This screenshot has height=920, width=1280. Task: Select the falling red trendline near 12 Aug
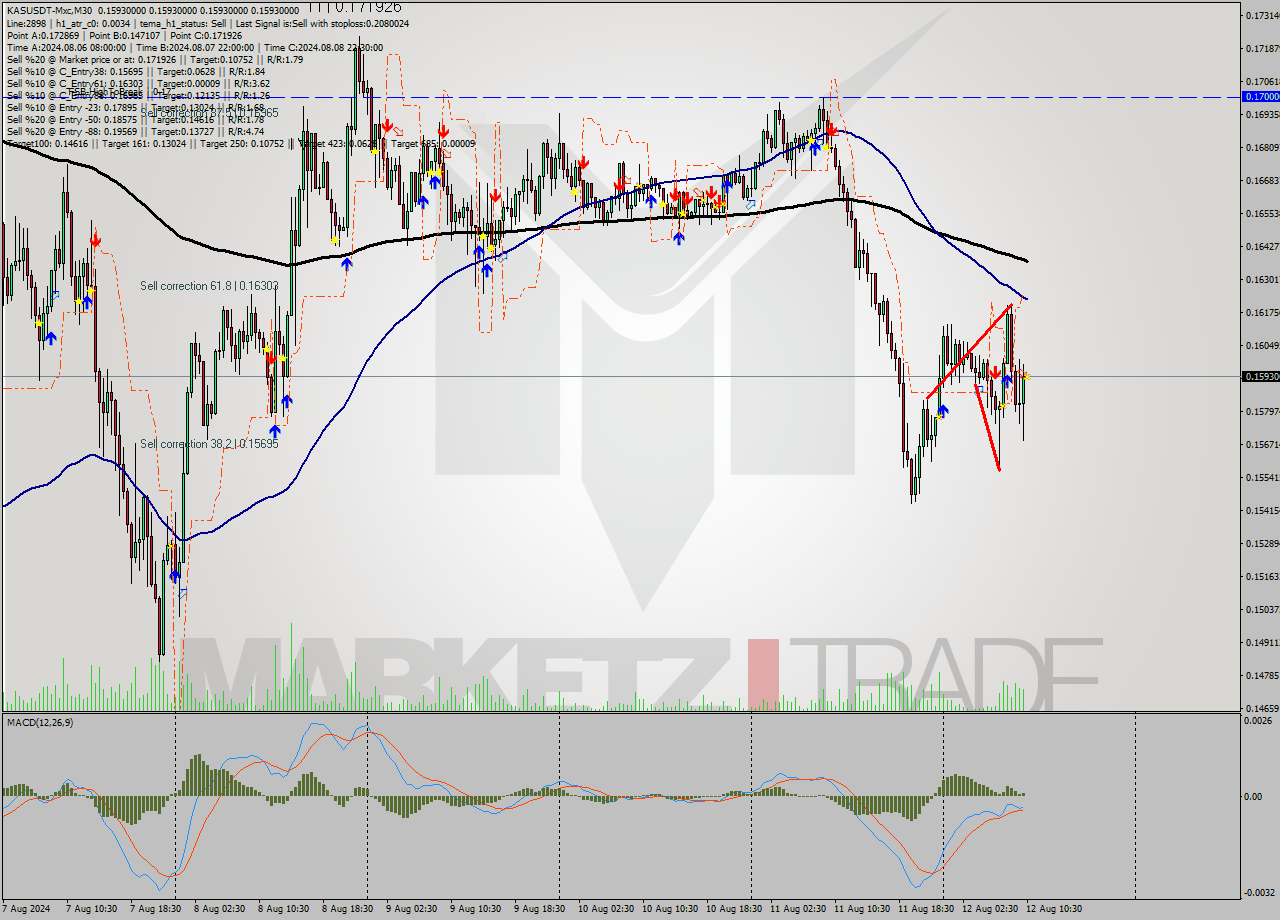[x=987, y=427]
